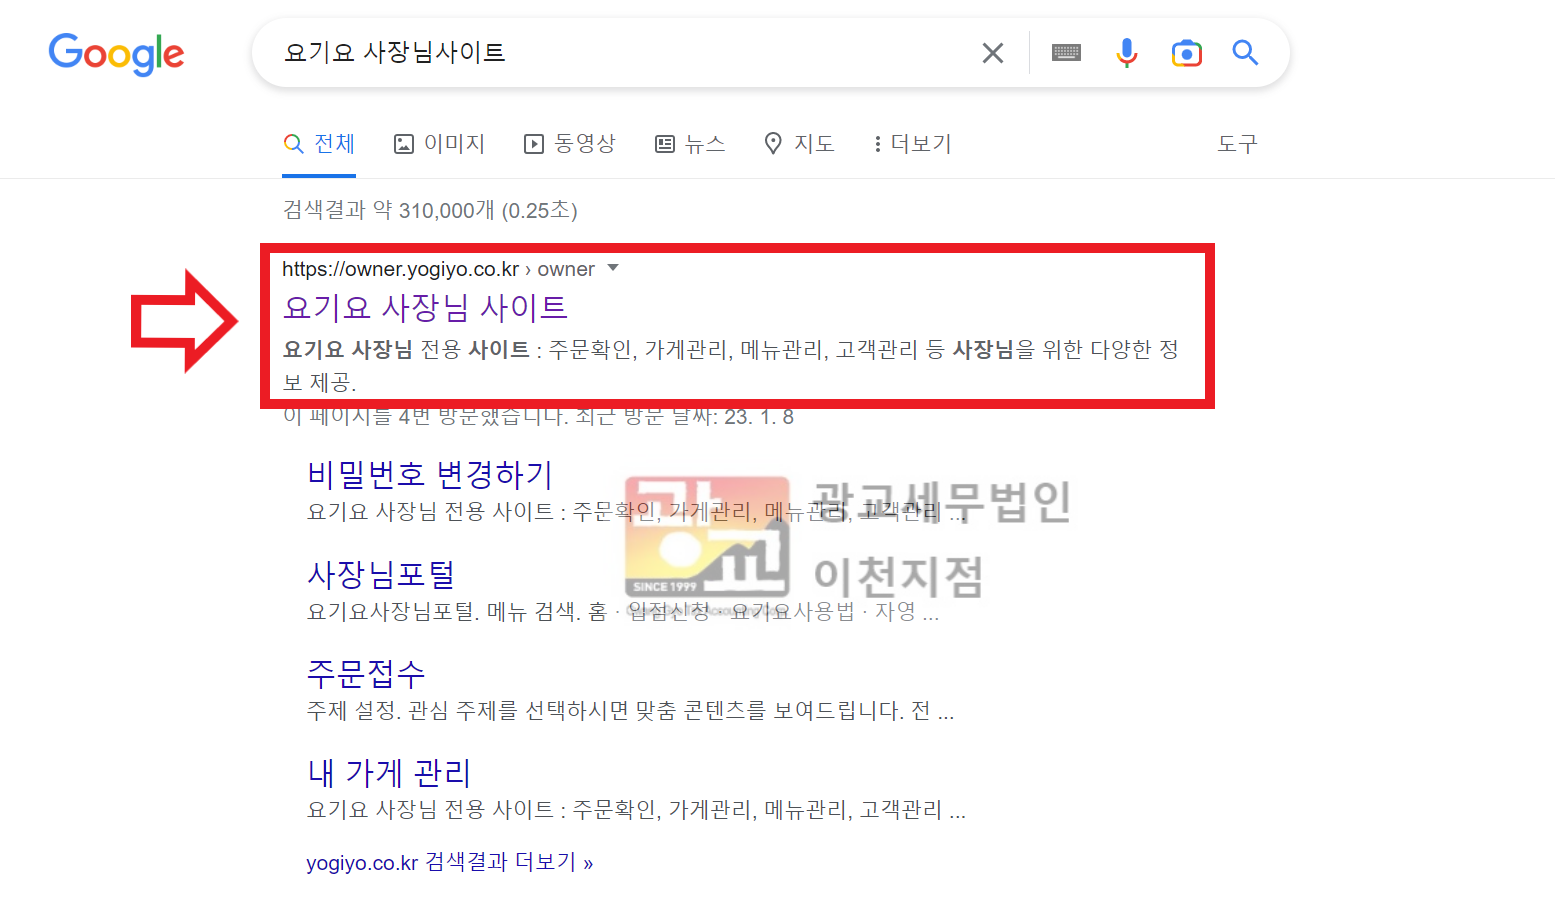This screenshot has width=1555, height=912.
Task: Click the magnifier search submit icon
Action: point(1245,52)
